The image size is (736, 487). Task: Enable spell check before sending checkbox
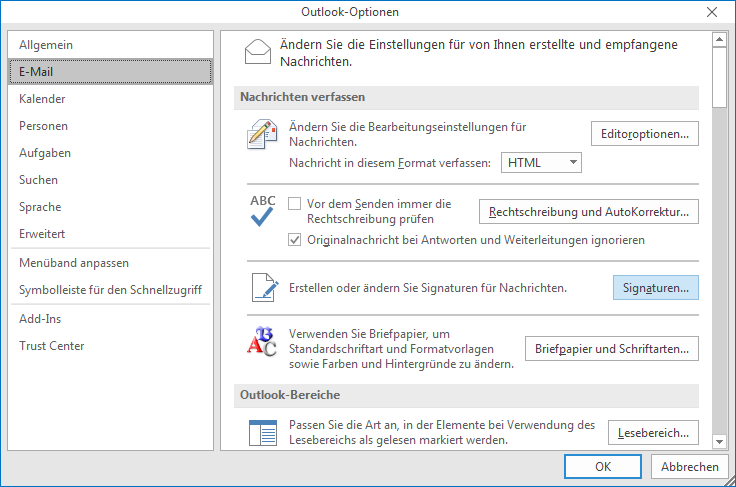click(294, 204)
